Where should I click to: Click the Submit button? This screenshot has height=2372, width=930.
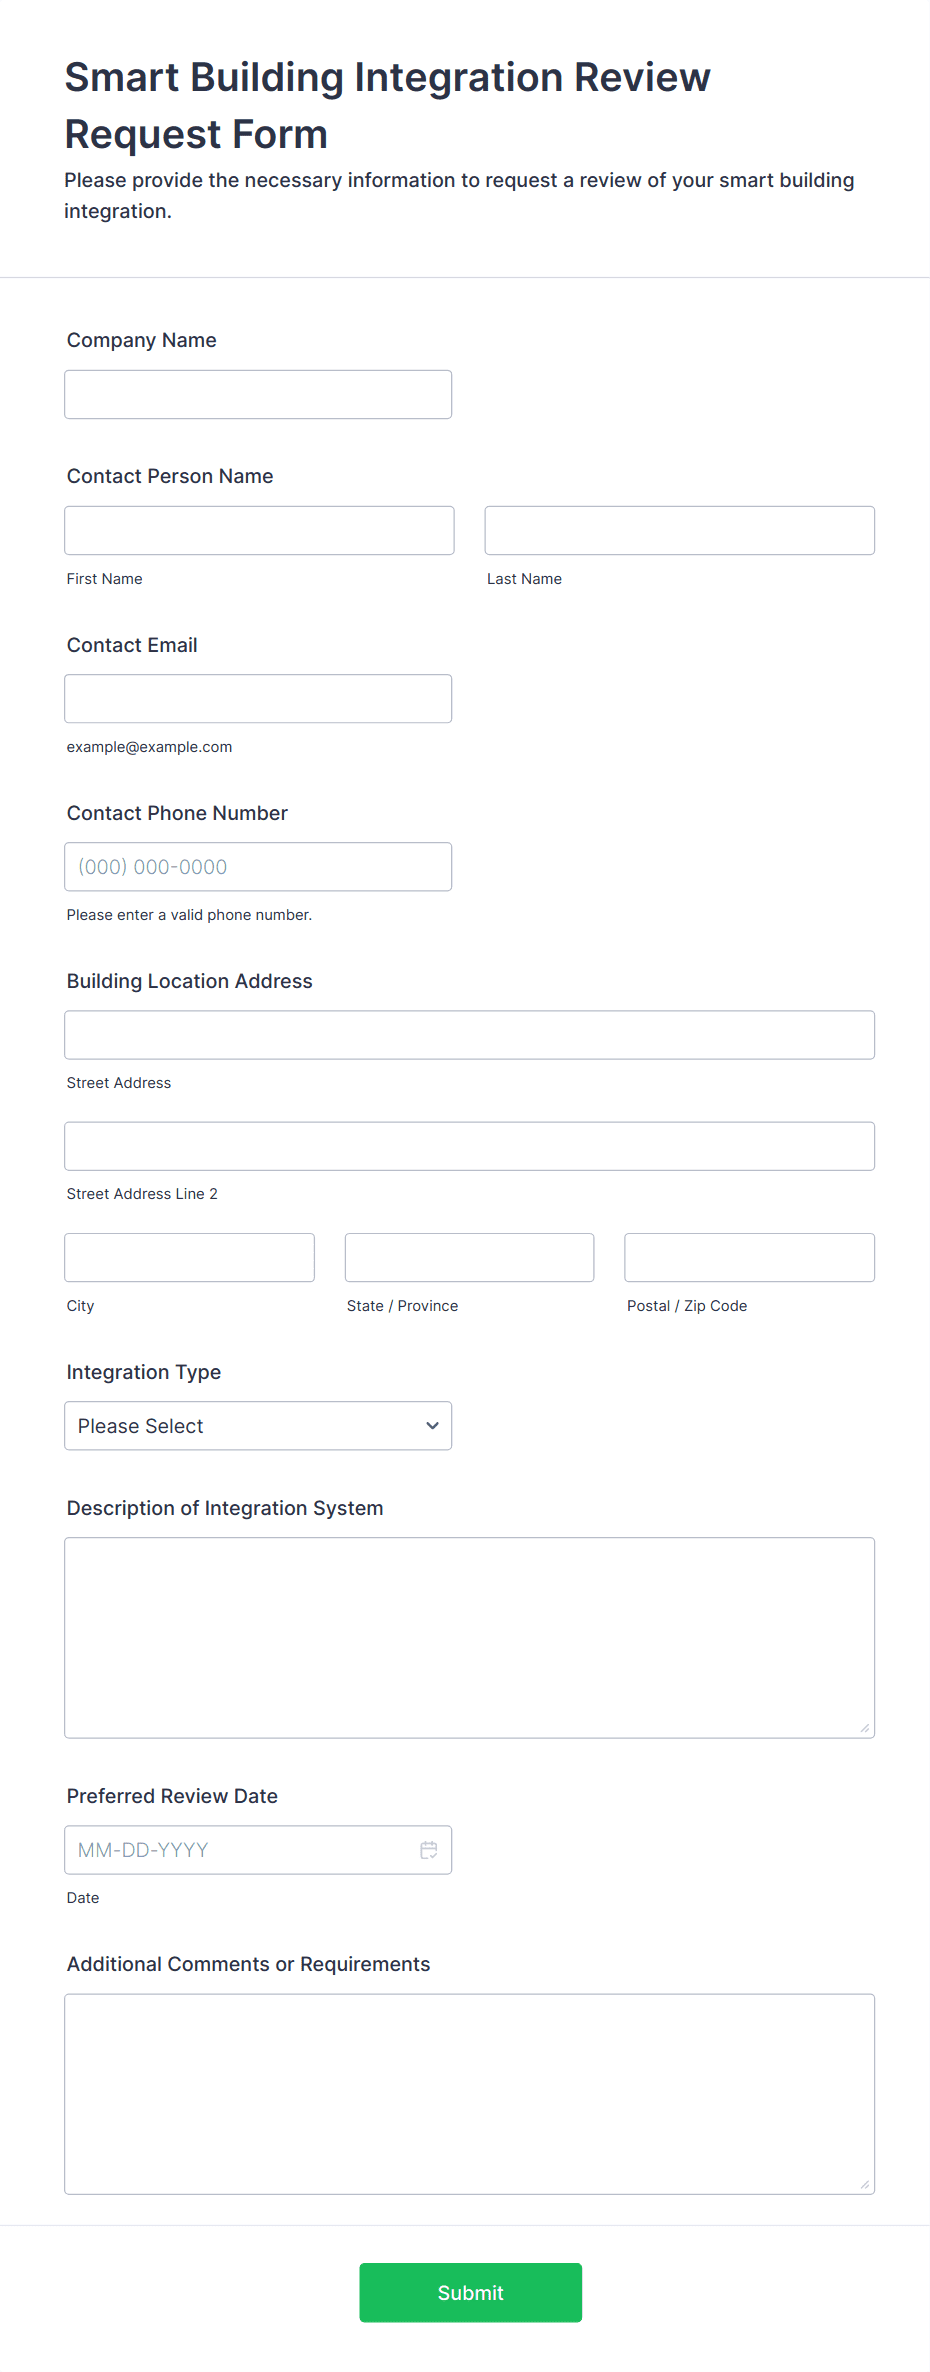coord(470,2292)
